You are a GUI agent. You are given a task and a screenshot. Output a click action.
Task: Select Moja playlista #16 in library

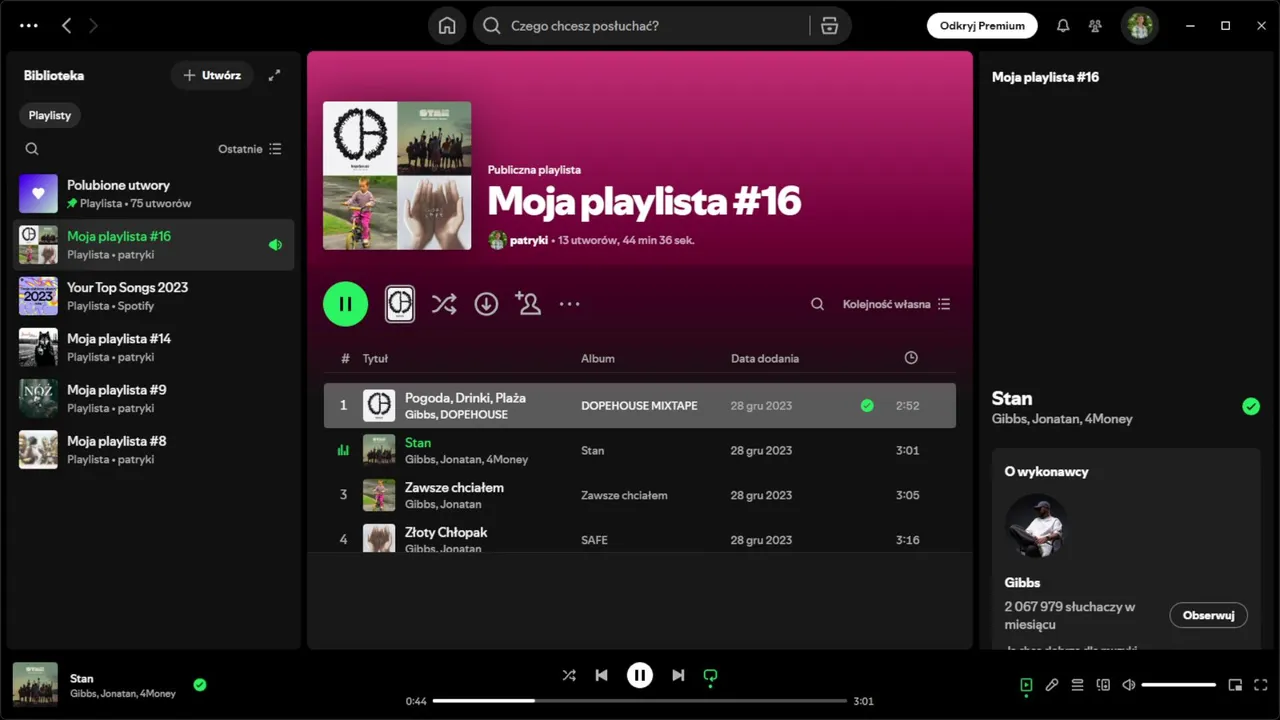coord(154,245)
